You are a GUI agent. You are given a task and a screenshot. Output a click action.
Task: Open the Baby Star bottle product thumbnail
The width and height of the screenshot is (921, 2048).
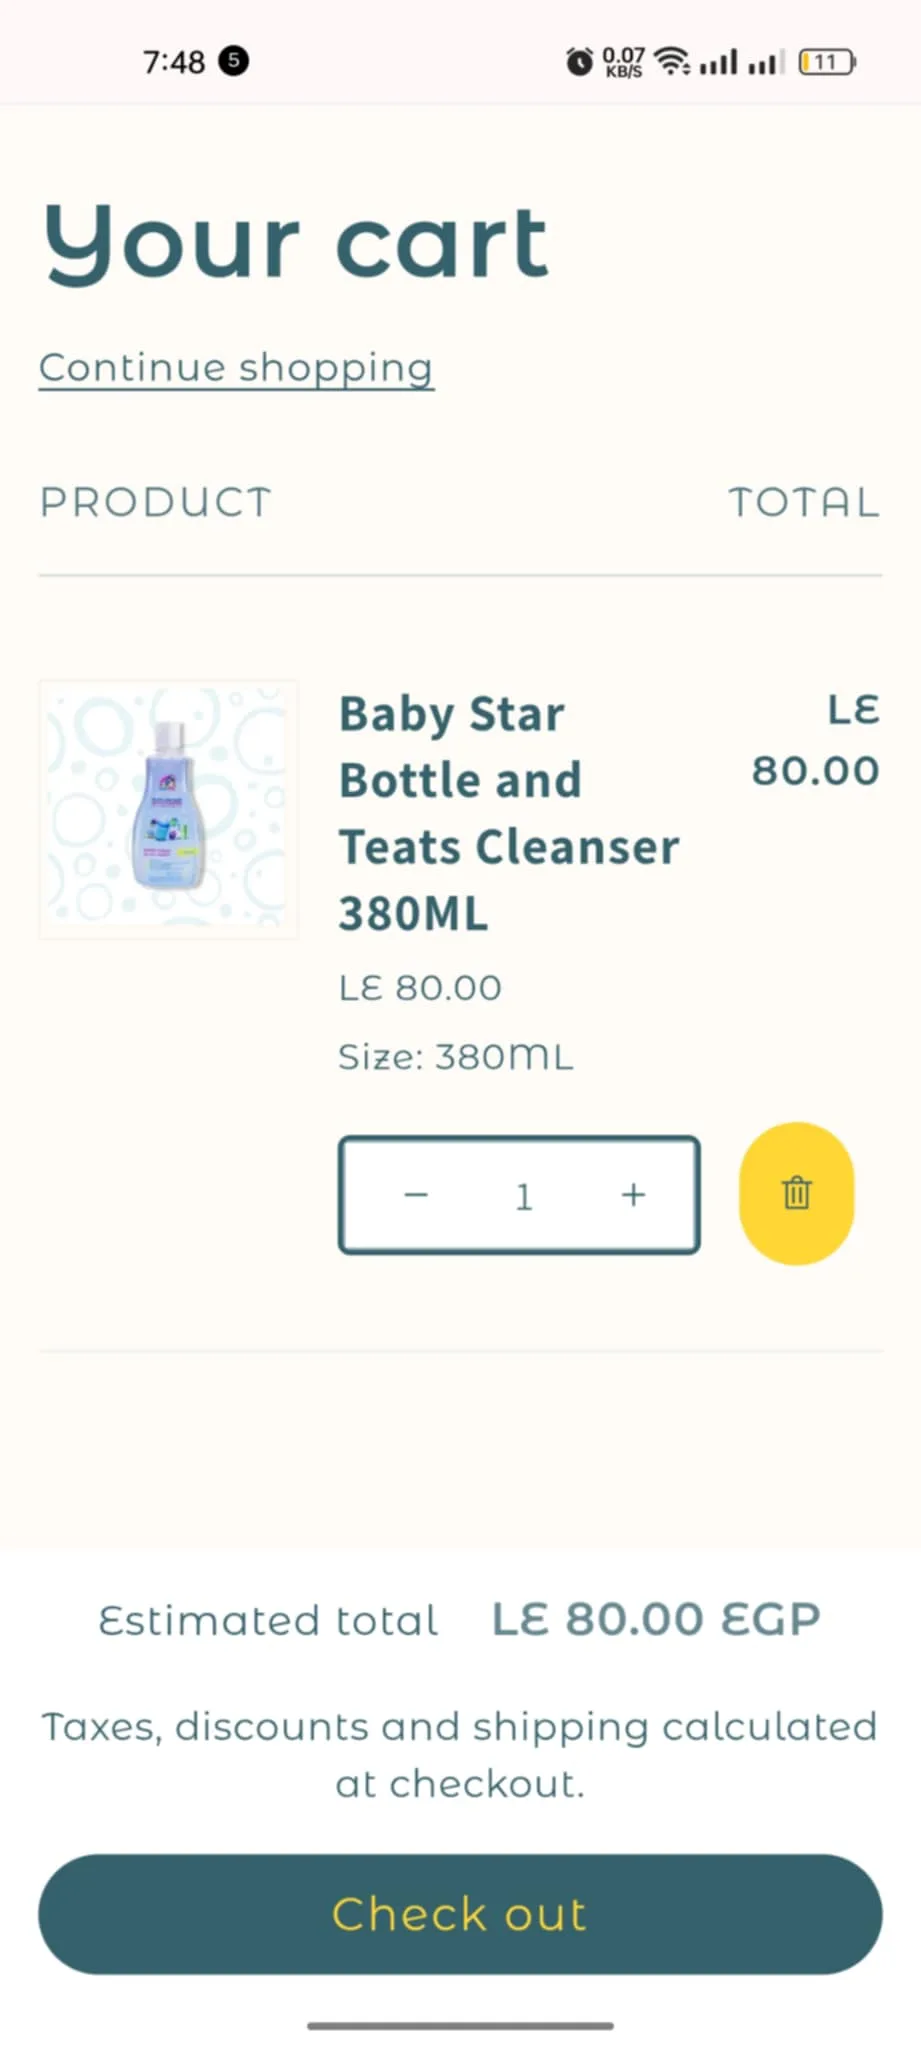tap(168, 809)
